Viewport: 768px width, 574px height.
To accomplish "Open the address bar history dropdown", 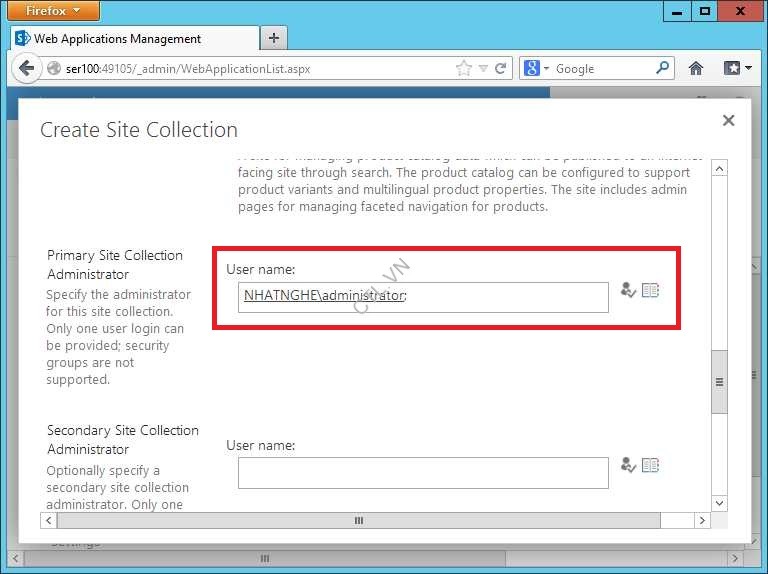I will click(483, 69).
